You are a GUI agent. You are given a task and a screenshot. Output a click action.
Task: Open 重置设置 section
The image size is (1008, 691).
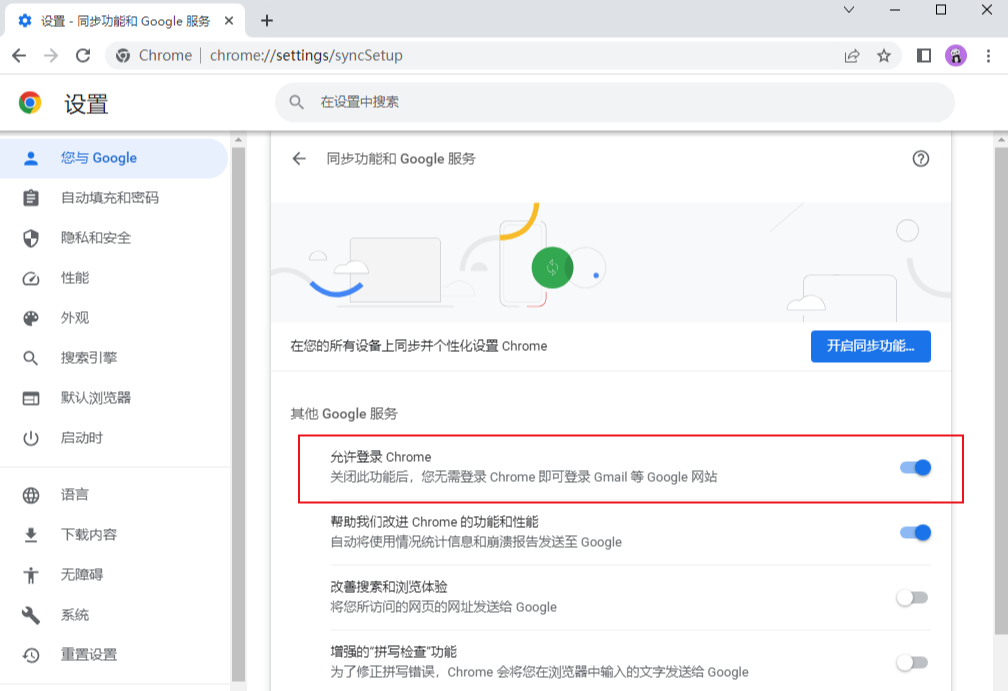click(x=114, y=655)
